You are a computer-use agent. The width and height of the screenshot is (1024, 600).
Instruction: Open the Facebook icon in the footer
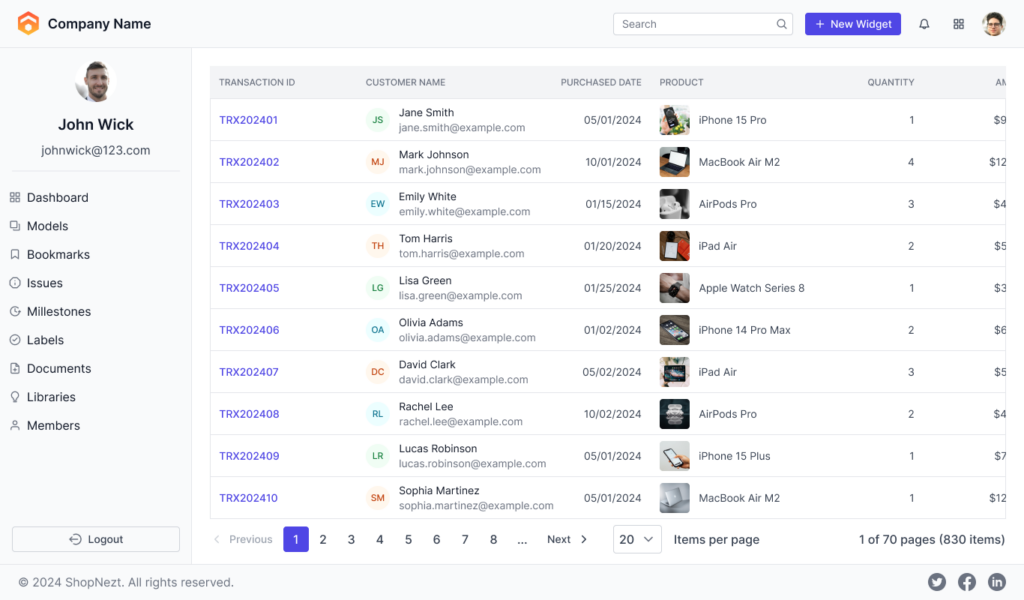(x=966, y=581)
